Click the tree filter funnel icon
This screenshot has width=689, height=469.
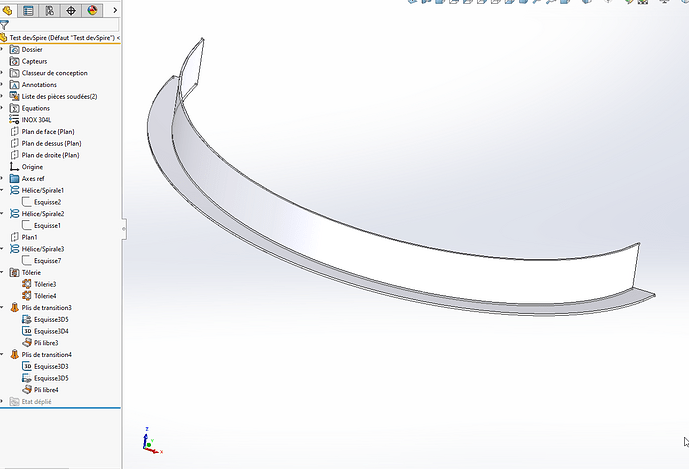[6, 25]
